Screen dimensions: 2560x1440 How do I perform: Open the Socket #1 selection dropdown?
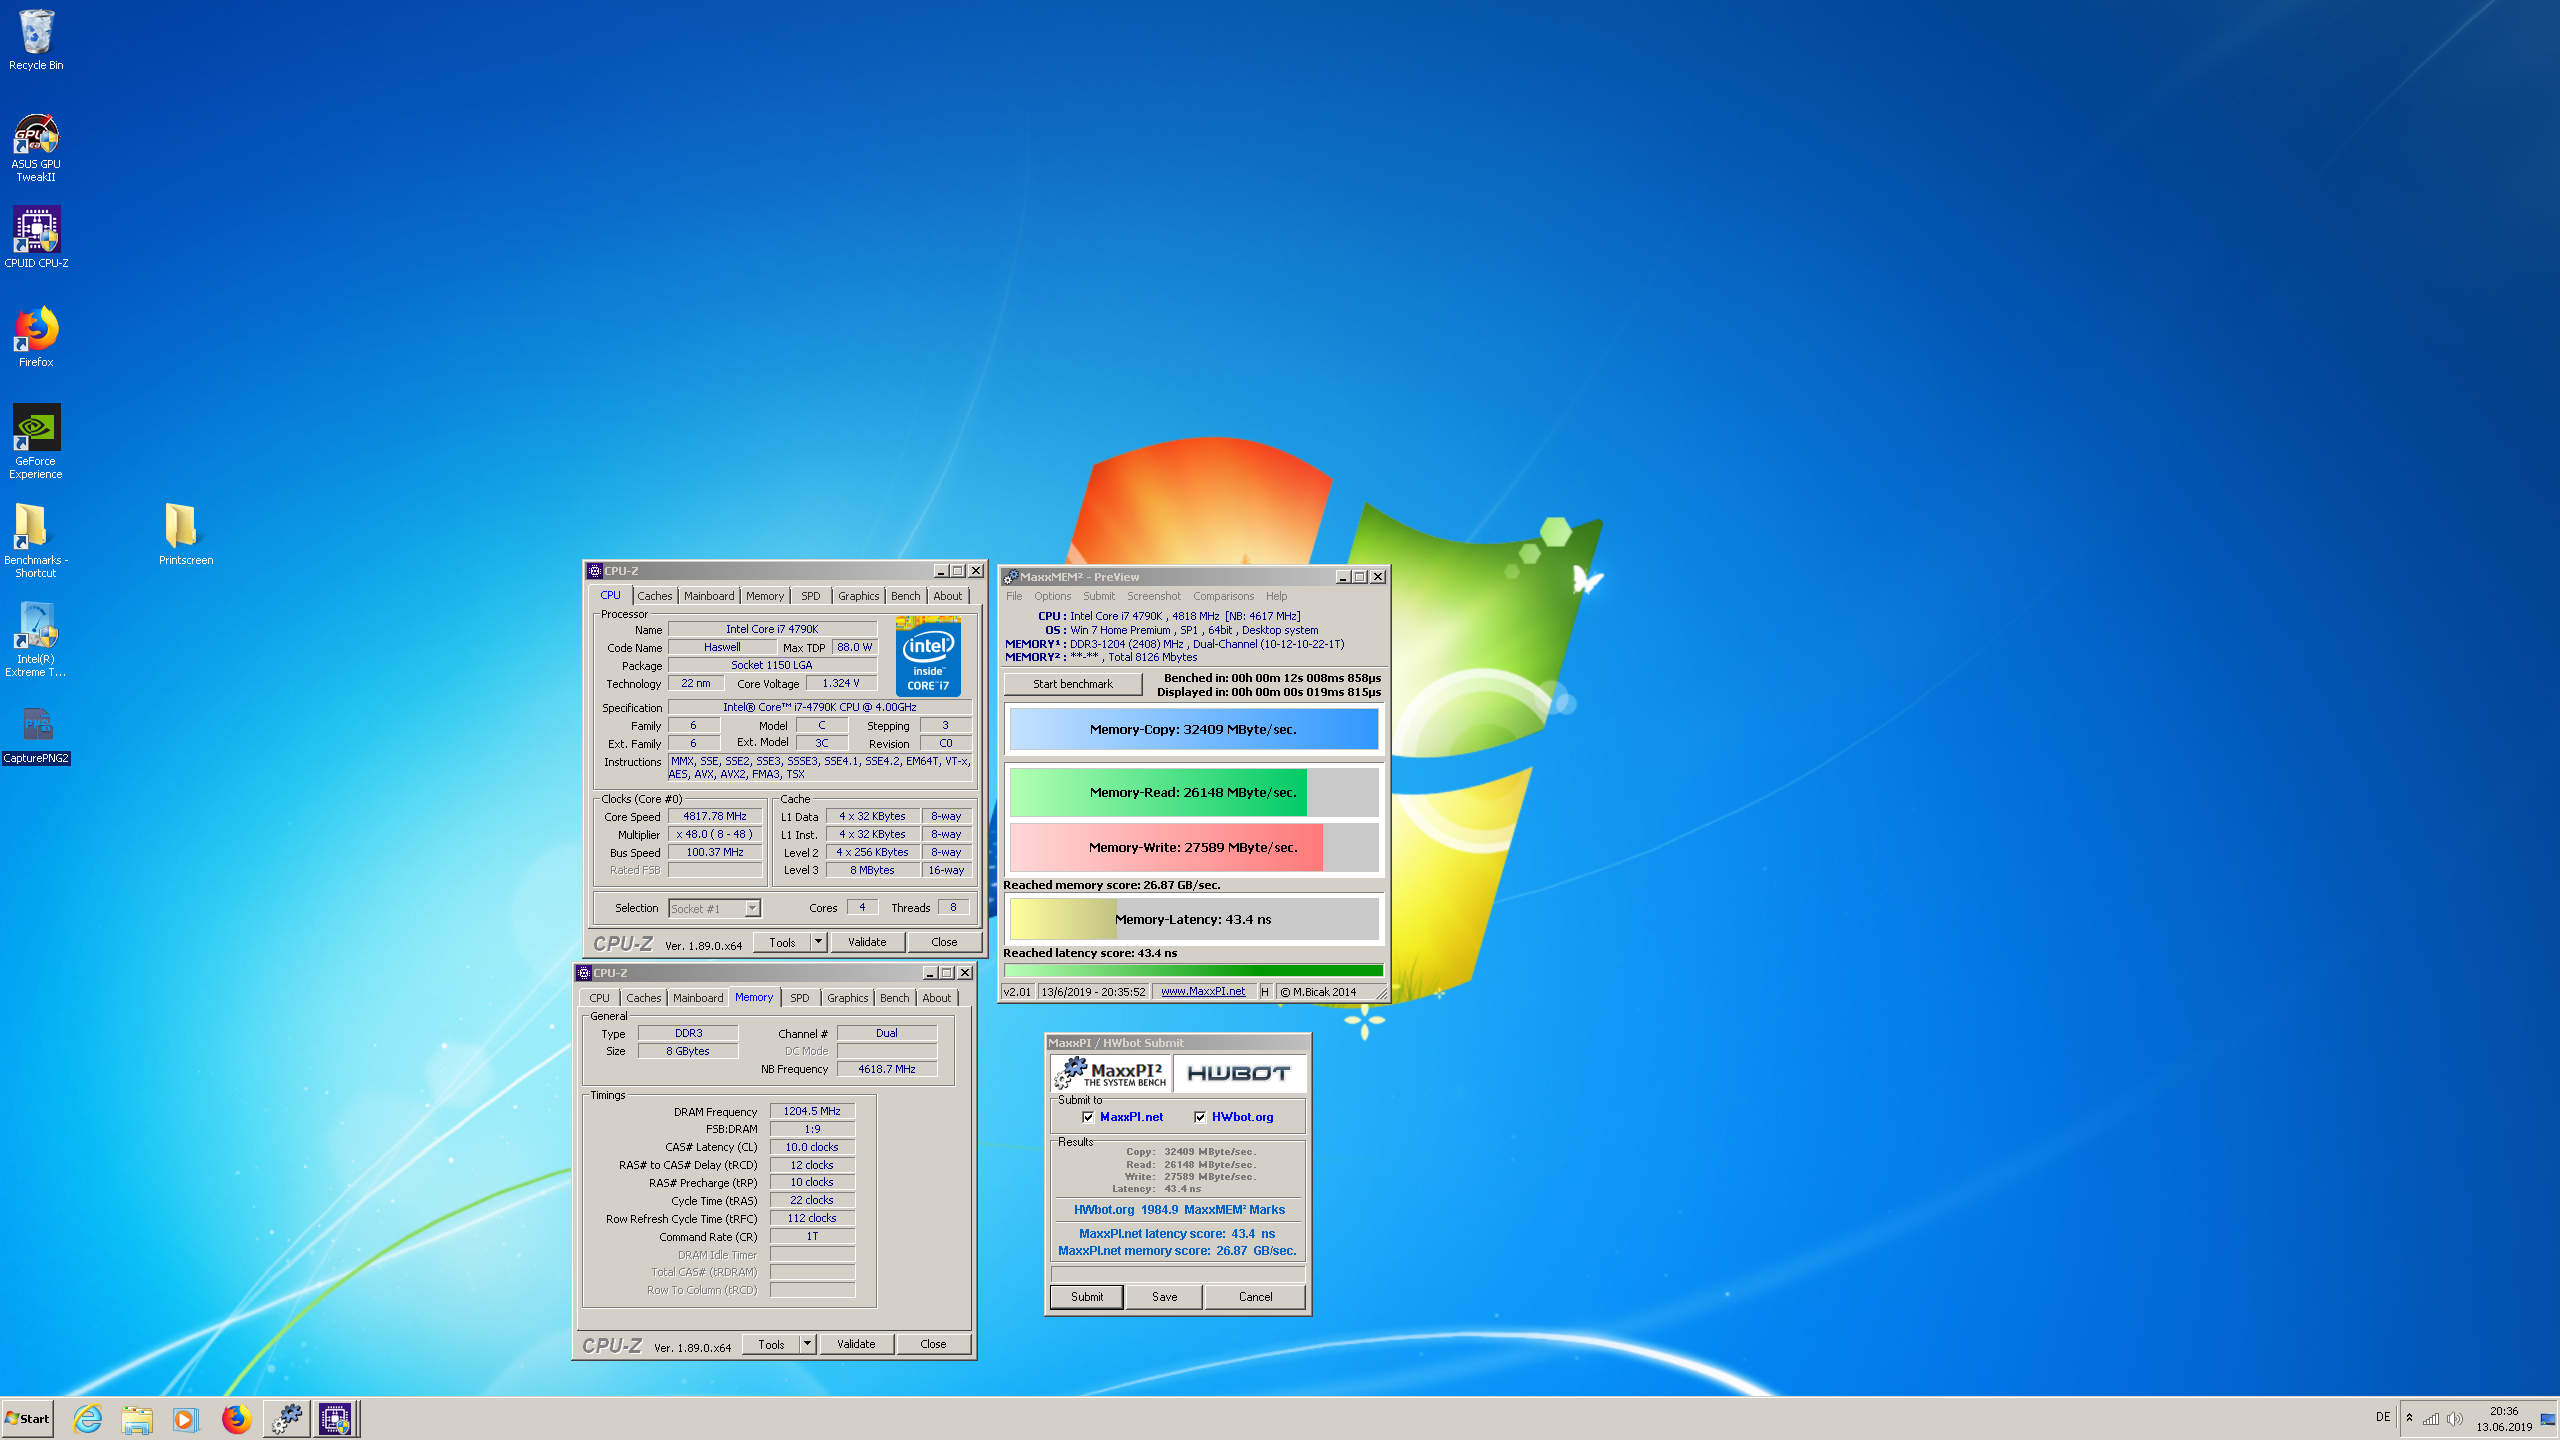tap(715, 908)
